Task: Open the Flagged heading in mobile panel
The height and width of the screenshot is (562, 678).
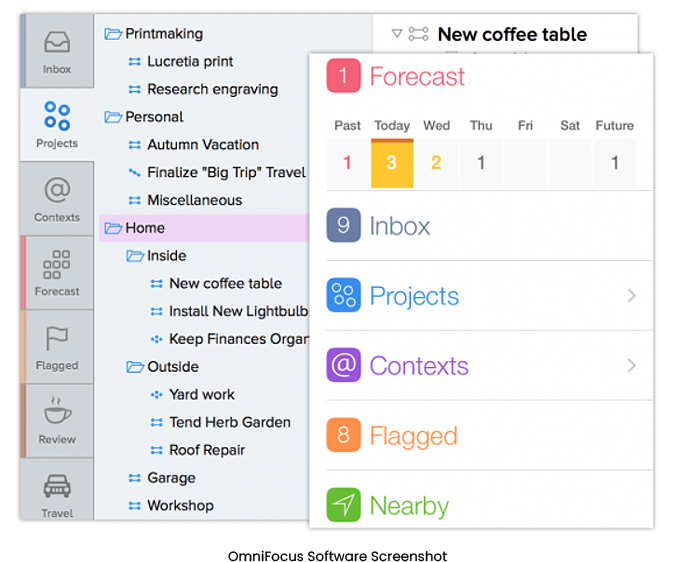Action: [x=413, y=436]
